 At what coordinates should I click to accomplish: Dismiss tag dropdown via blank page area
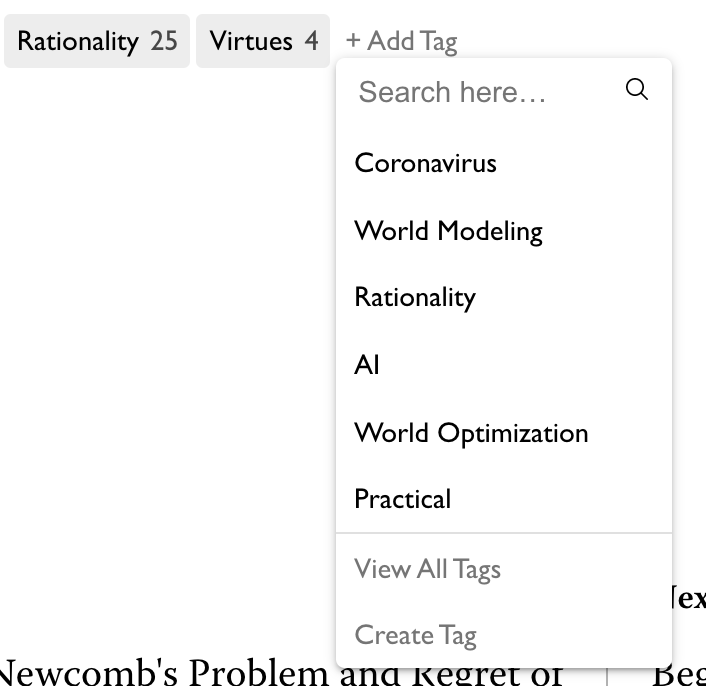167,315
